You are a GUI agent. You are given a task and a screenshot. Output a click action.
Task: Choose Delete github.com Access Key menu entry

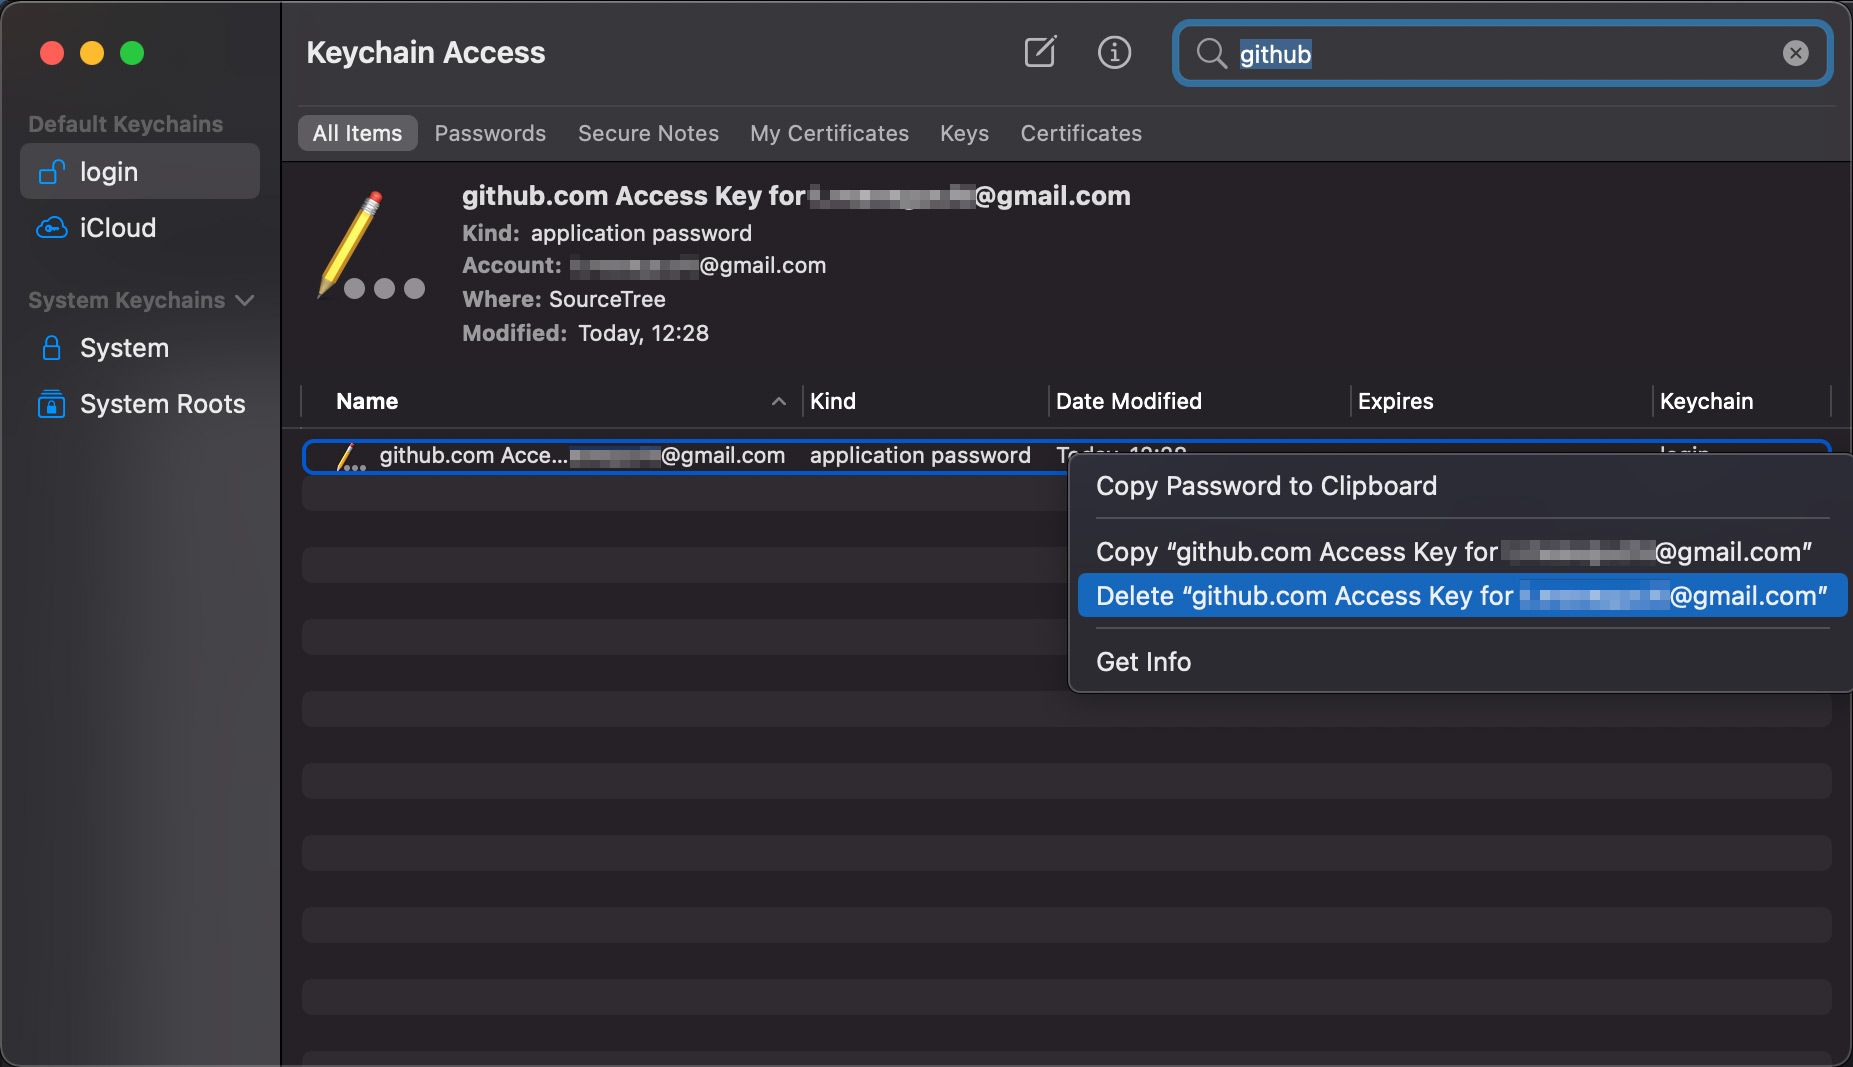[1462, 596]
